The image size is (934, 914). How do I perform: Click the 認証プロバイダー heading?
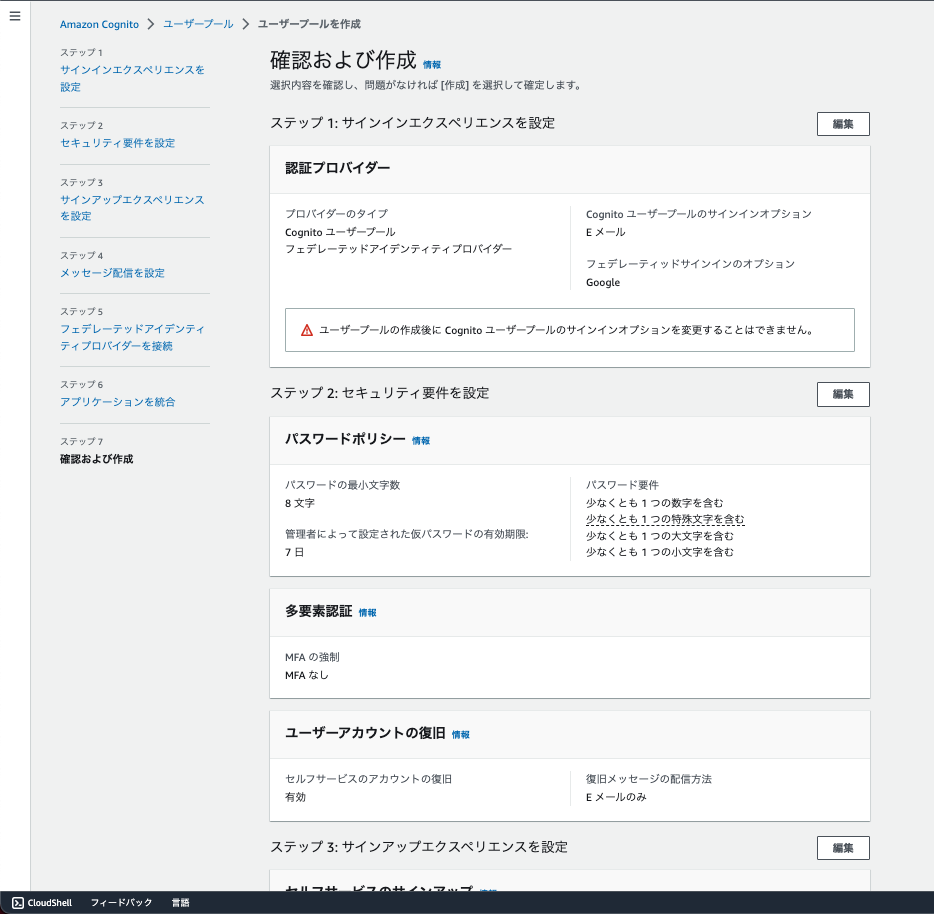(x=337, y=168)
